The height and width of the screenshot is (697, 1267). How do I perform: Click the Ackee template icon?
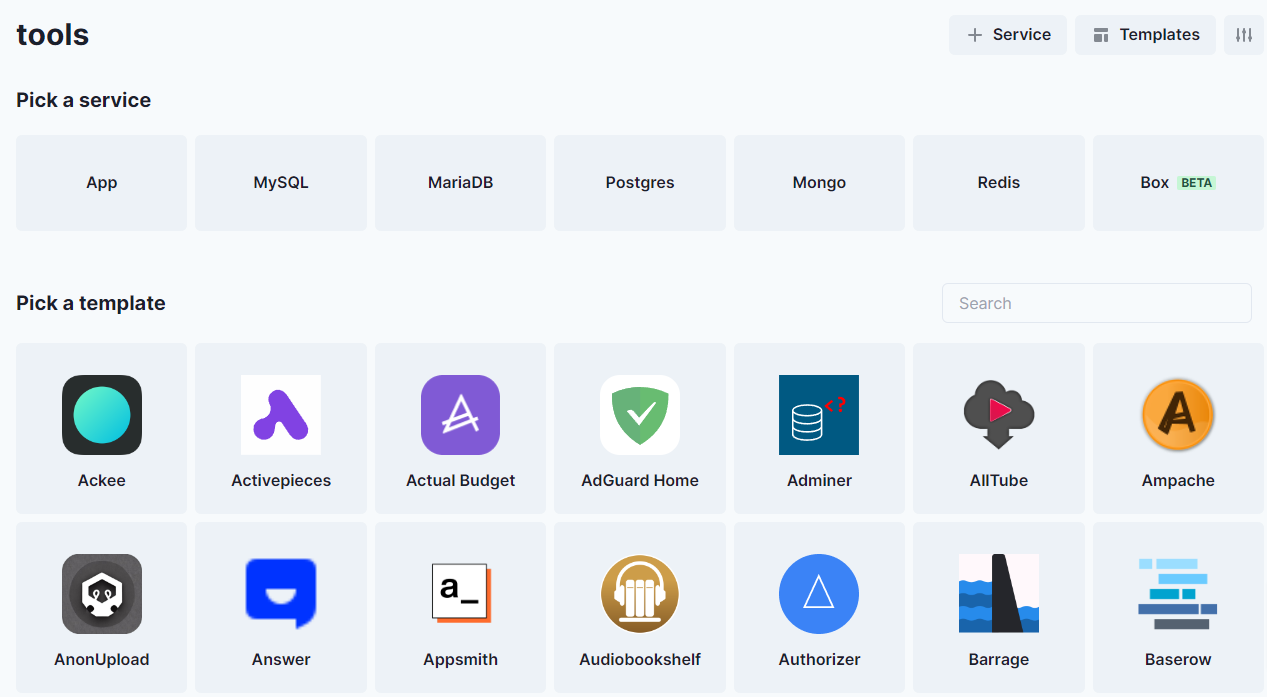[102, 415]
